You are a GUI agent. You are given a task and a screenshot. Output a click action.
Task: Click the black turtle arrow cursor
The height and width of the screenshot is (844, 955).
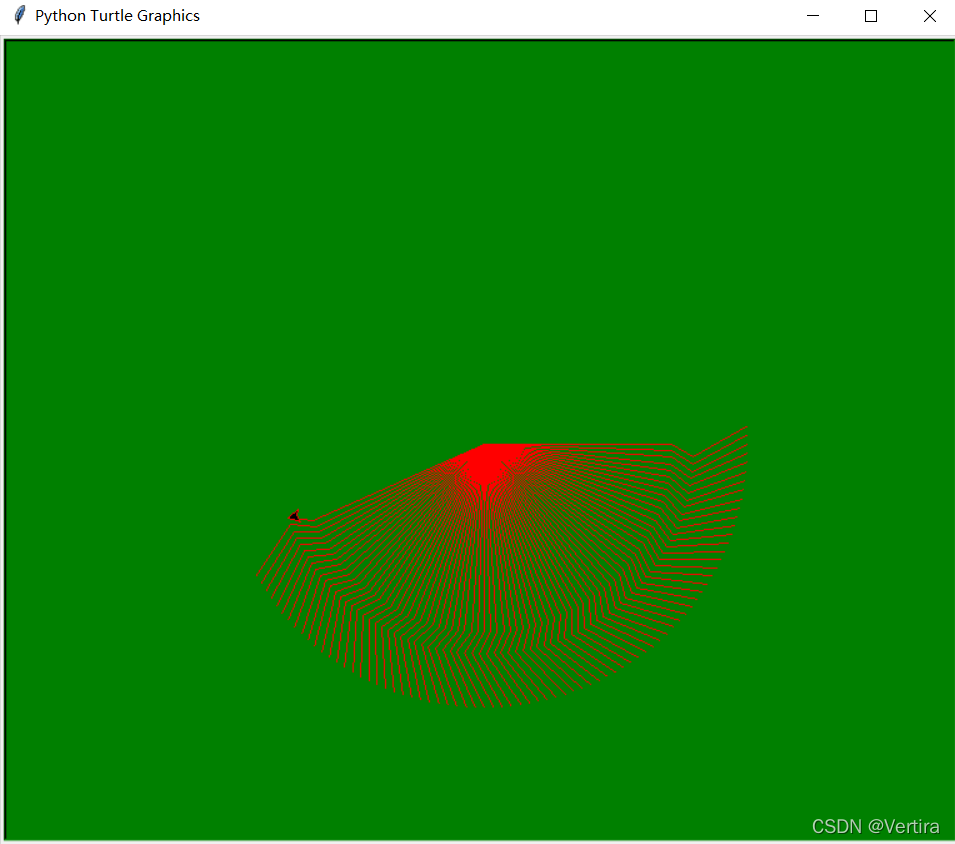295,516
